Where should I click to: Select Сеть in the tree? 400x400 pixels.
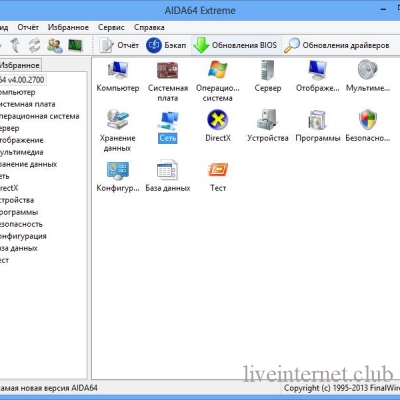pos(5,176)
